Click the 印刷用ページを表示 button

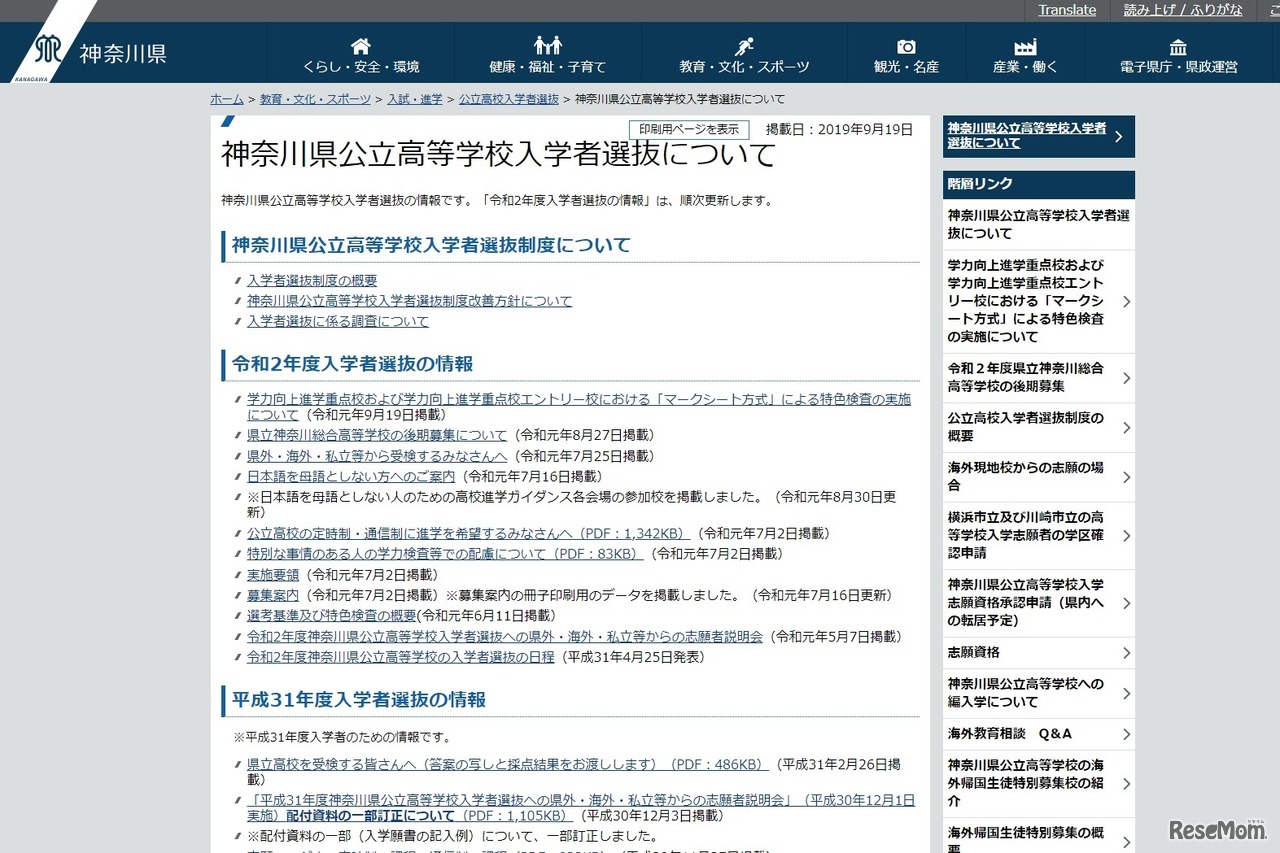tap(688, 129)
